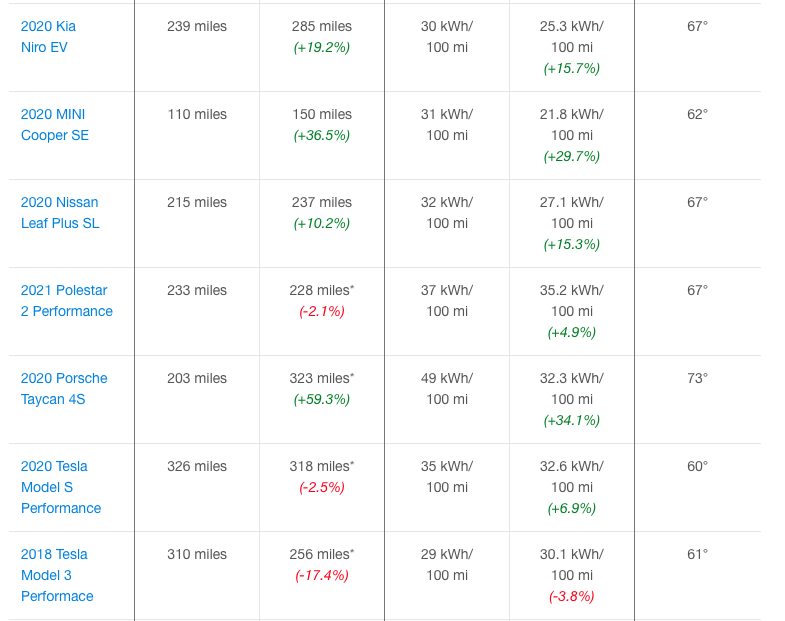Viewport: 785px width, 621px height.
Task: Click the Kia Niro 285 miles cell
Action: (322, 26)
